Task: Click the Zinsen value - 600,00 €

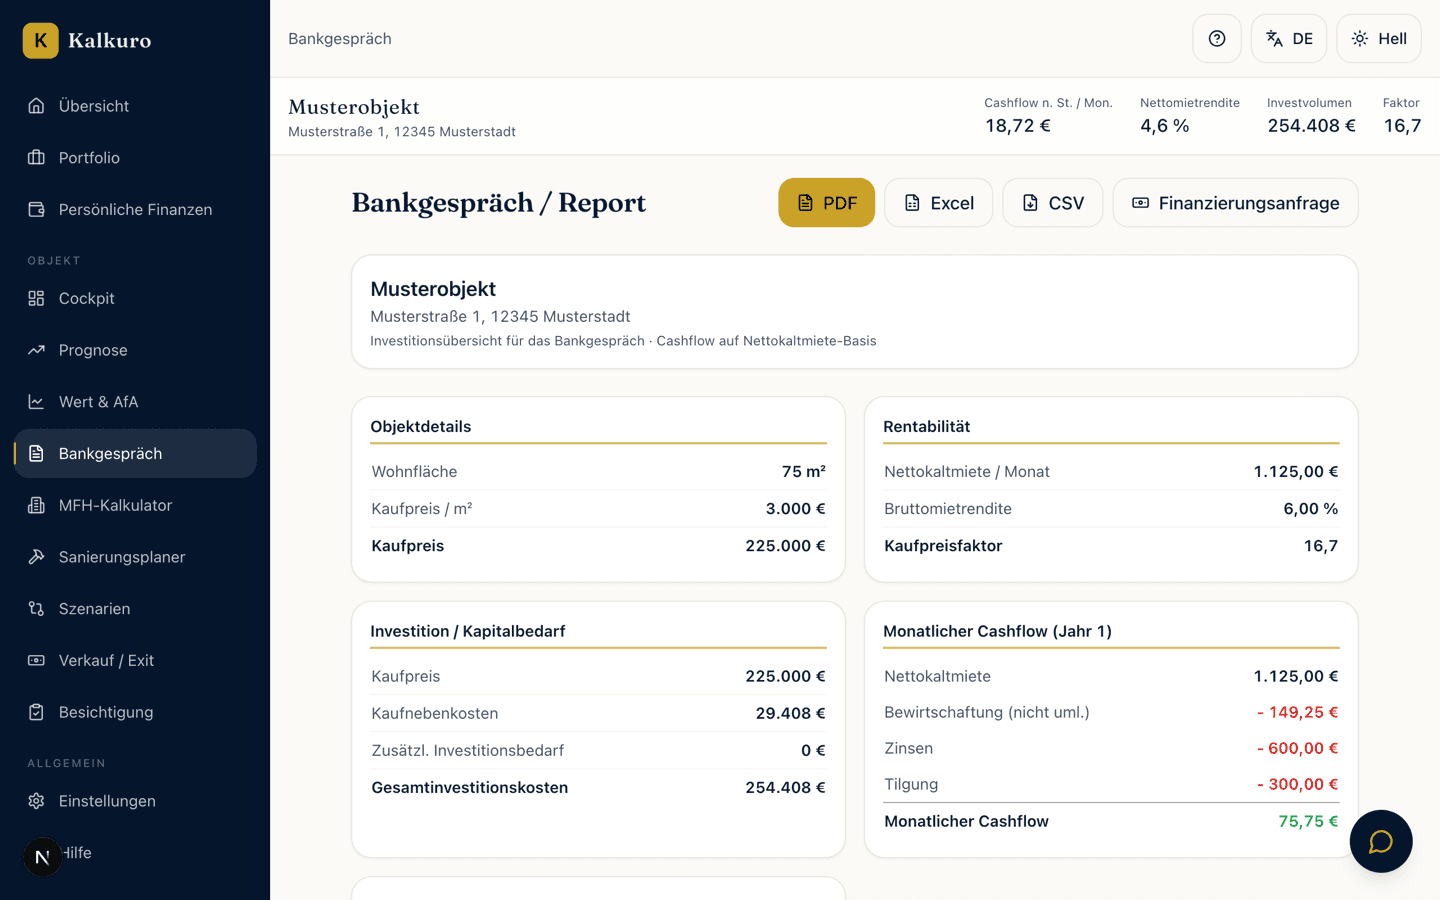Action: (x=1298, y=749)
